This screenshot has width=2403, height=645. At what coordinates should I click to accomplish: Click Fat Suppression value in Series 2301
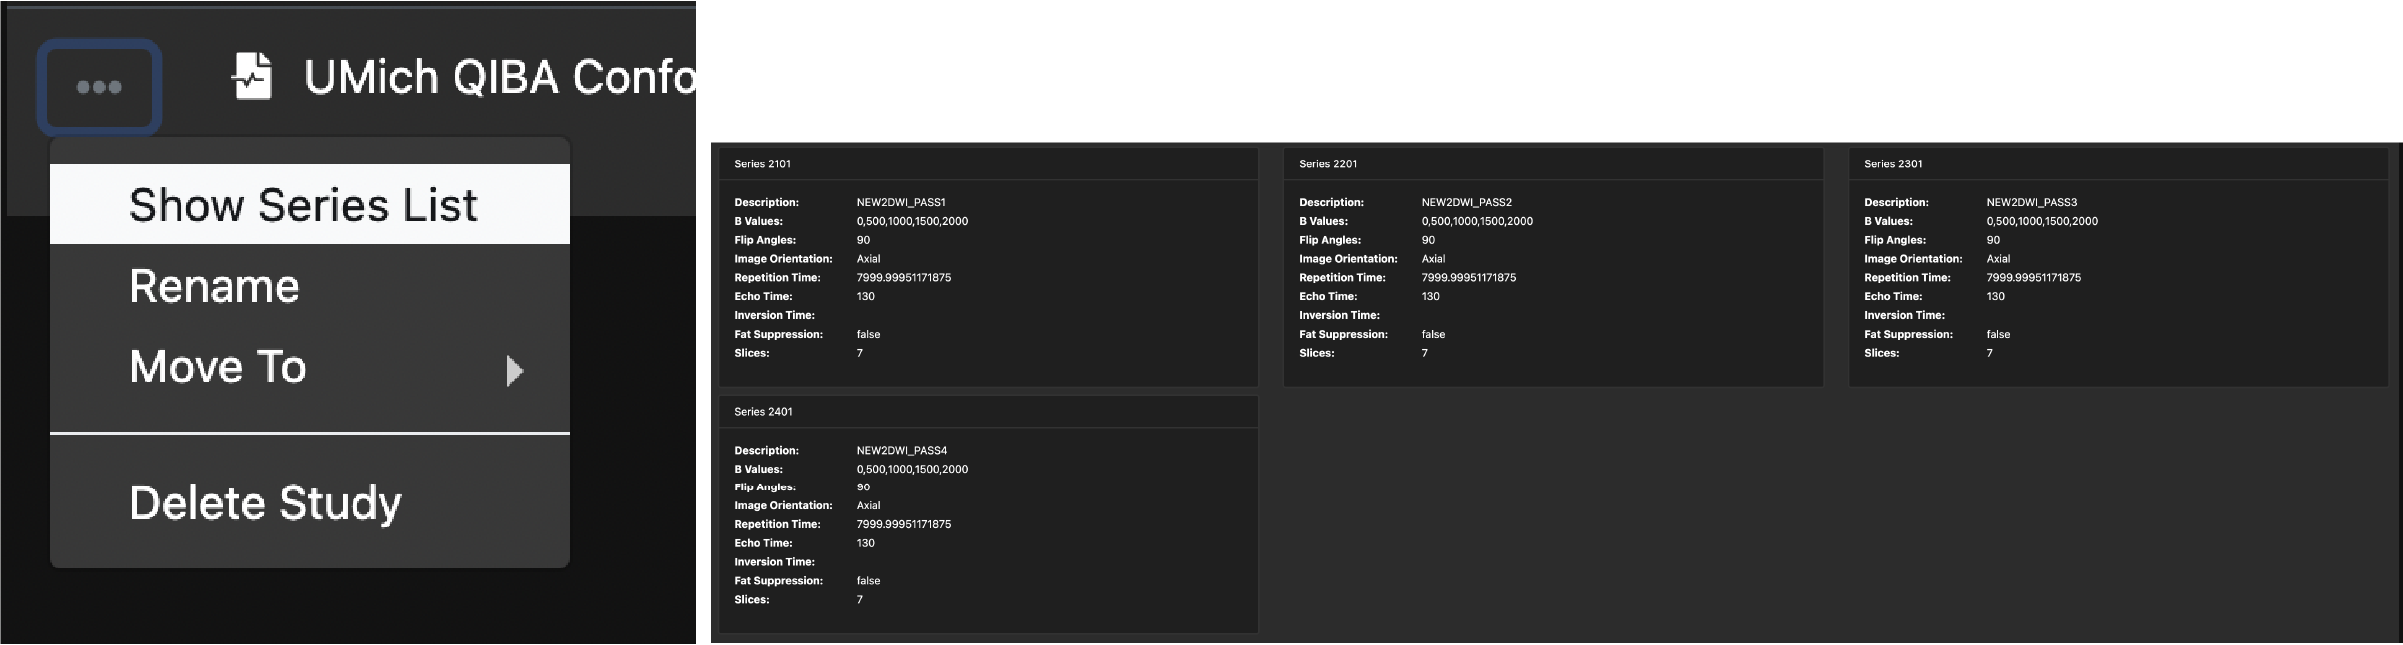pyautogui.click(x=1998, y=334)
